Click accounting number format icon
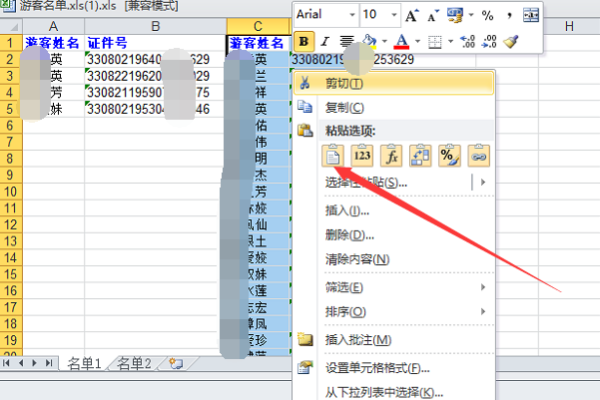Viewport: 600px width, 400px height. (x=455, y=16)
